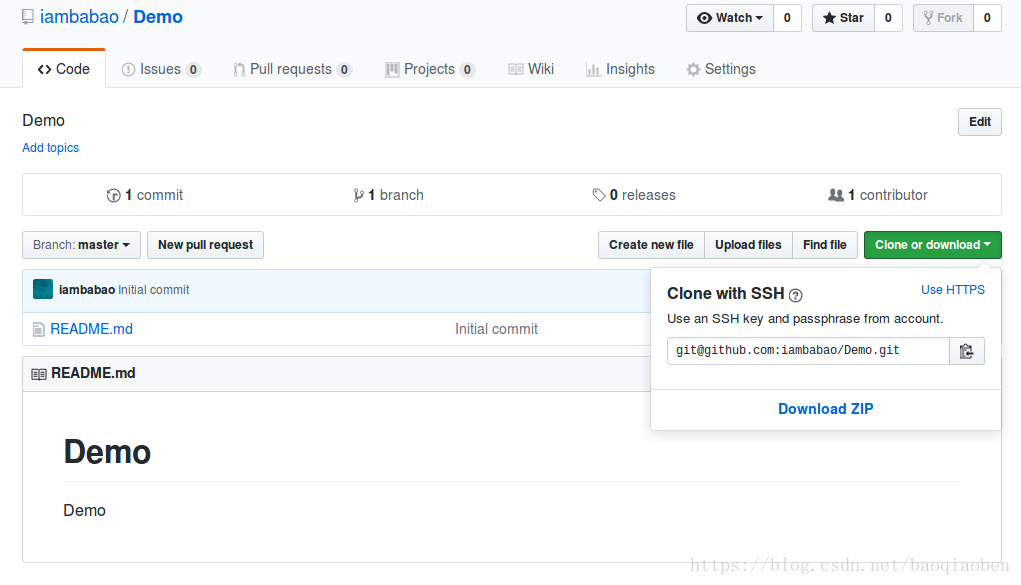Open the README.md file link
This screenshot has width=1021, height=585.
tap(92, 329)
